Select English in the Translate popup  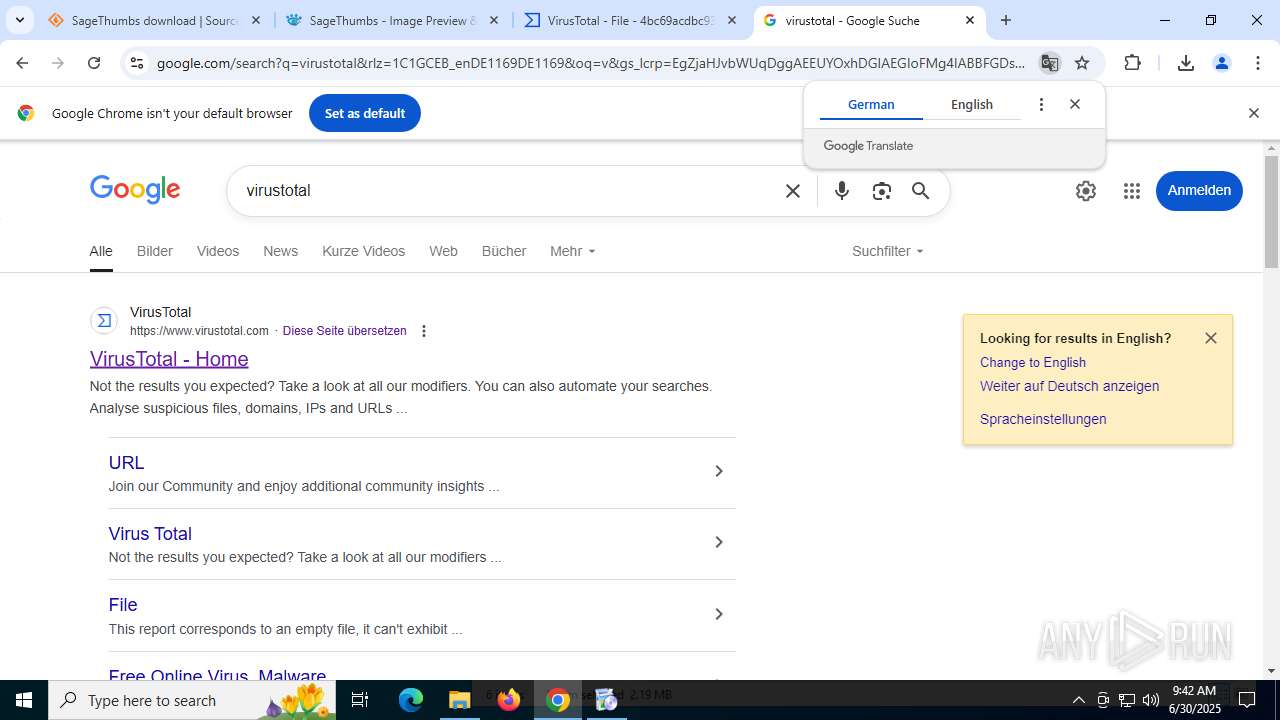click(x=972, y=104)
